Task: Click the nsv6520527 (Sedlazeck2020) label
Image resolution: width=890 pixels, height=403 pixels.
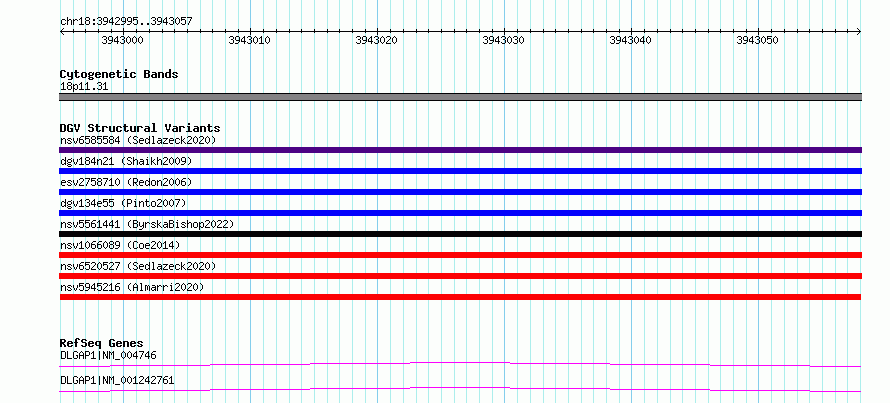Action: tap(138, 266)
